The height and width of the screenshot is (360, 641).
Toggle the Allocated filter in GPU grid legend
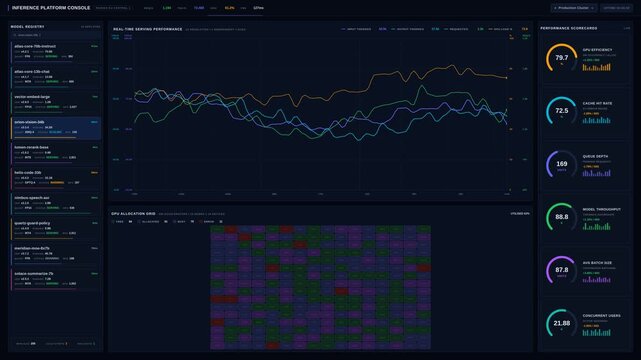coord(153,221)
